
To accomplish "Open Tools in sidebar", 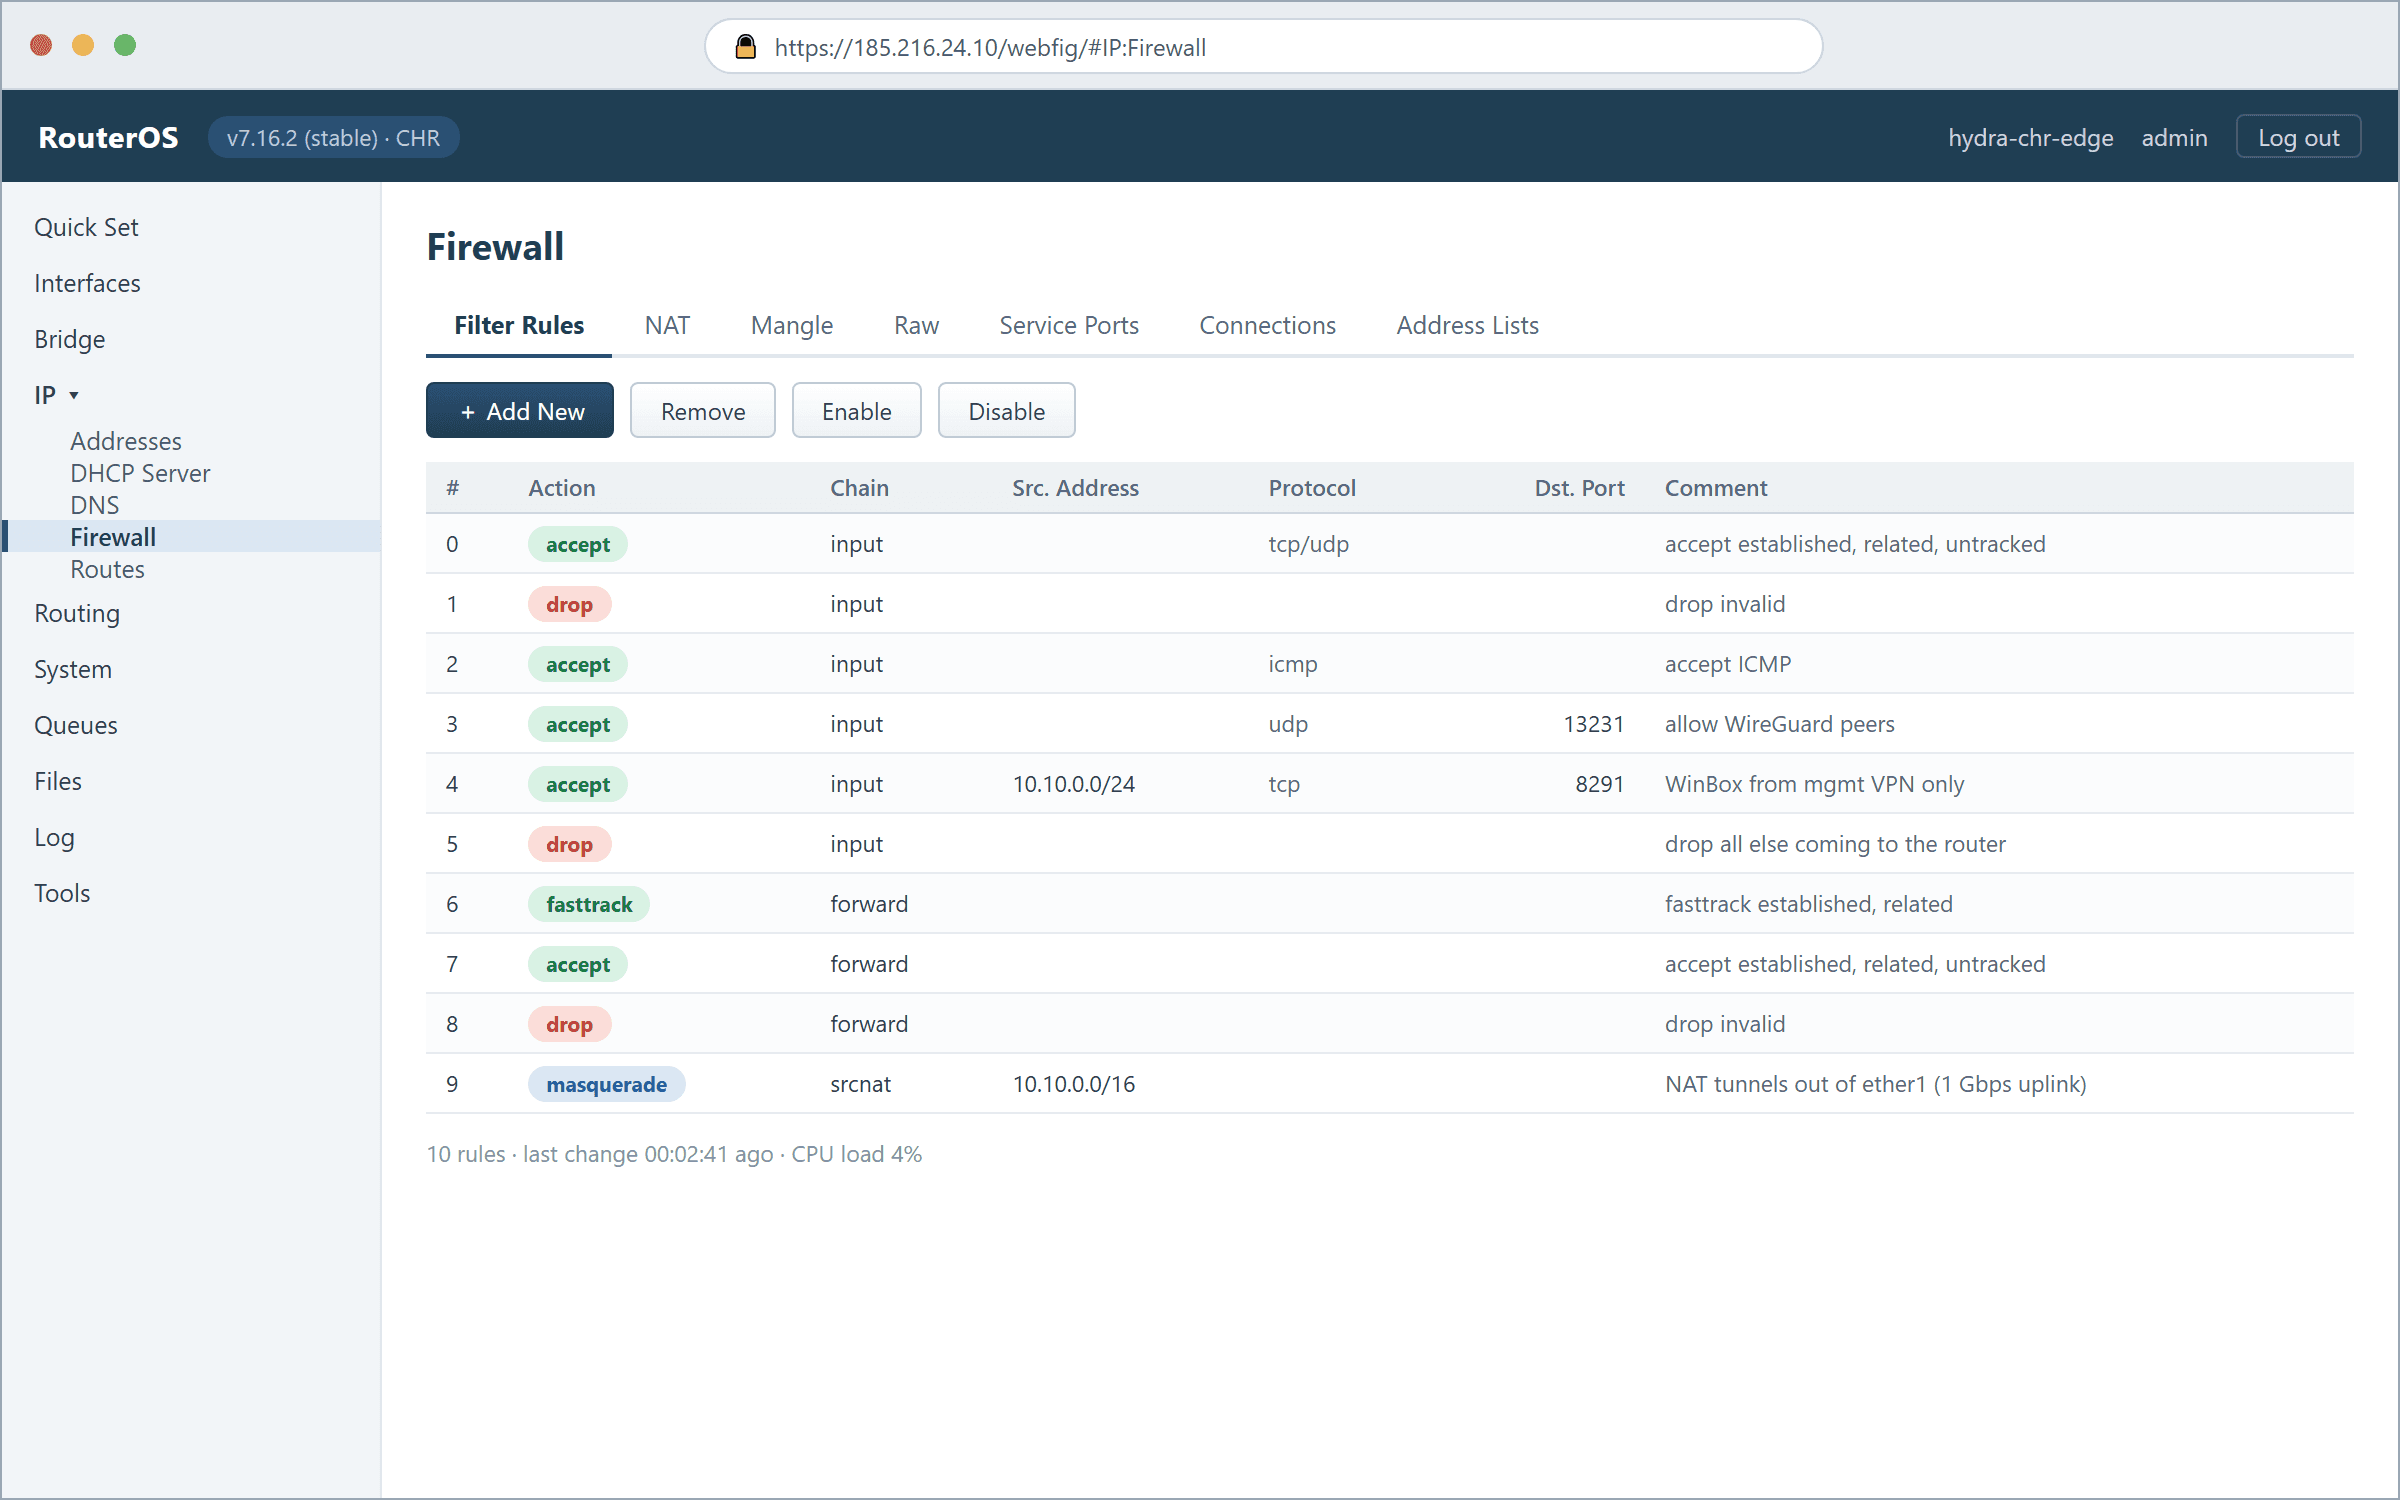I will point(62,893).
